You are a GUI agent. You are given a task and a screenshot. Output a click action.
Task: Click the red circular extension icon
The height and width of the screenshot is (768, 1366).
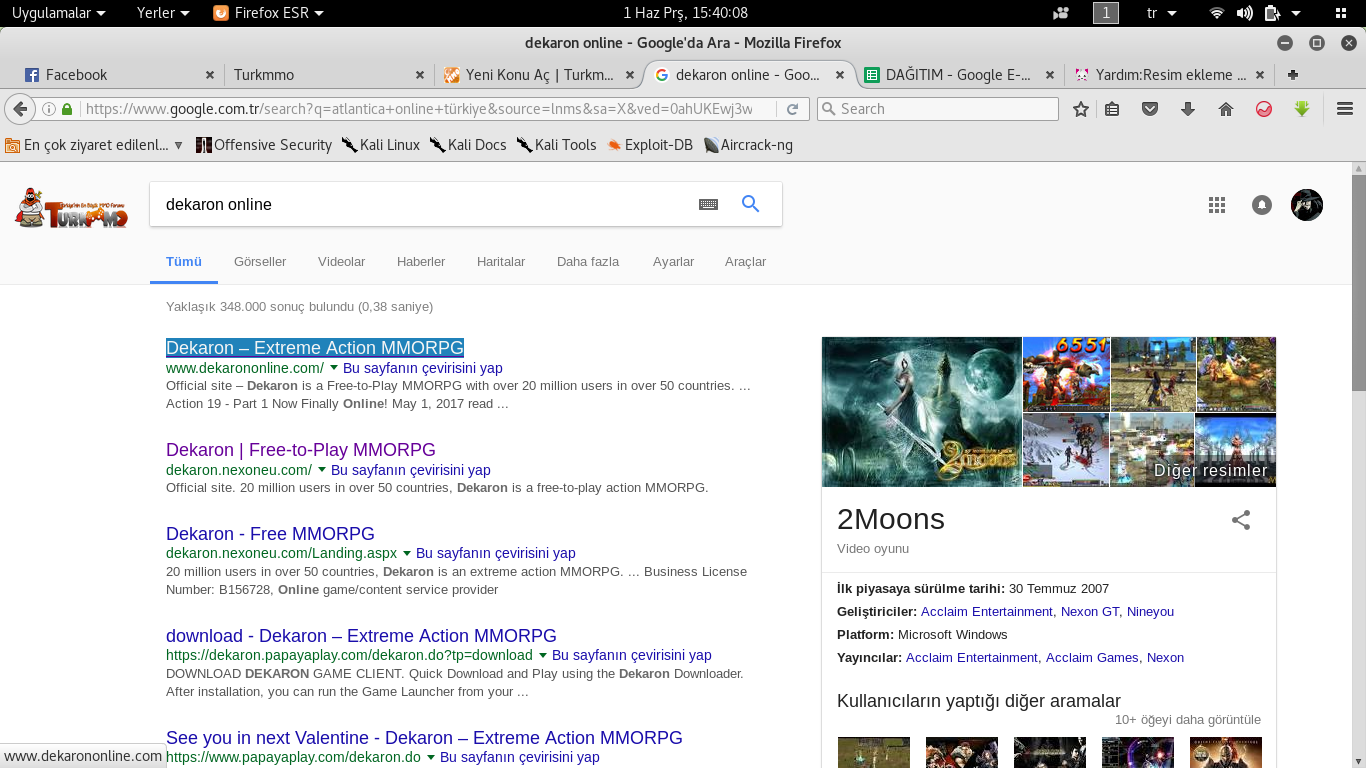pyautogui.click(x=1264, y=109)
